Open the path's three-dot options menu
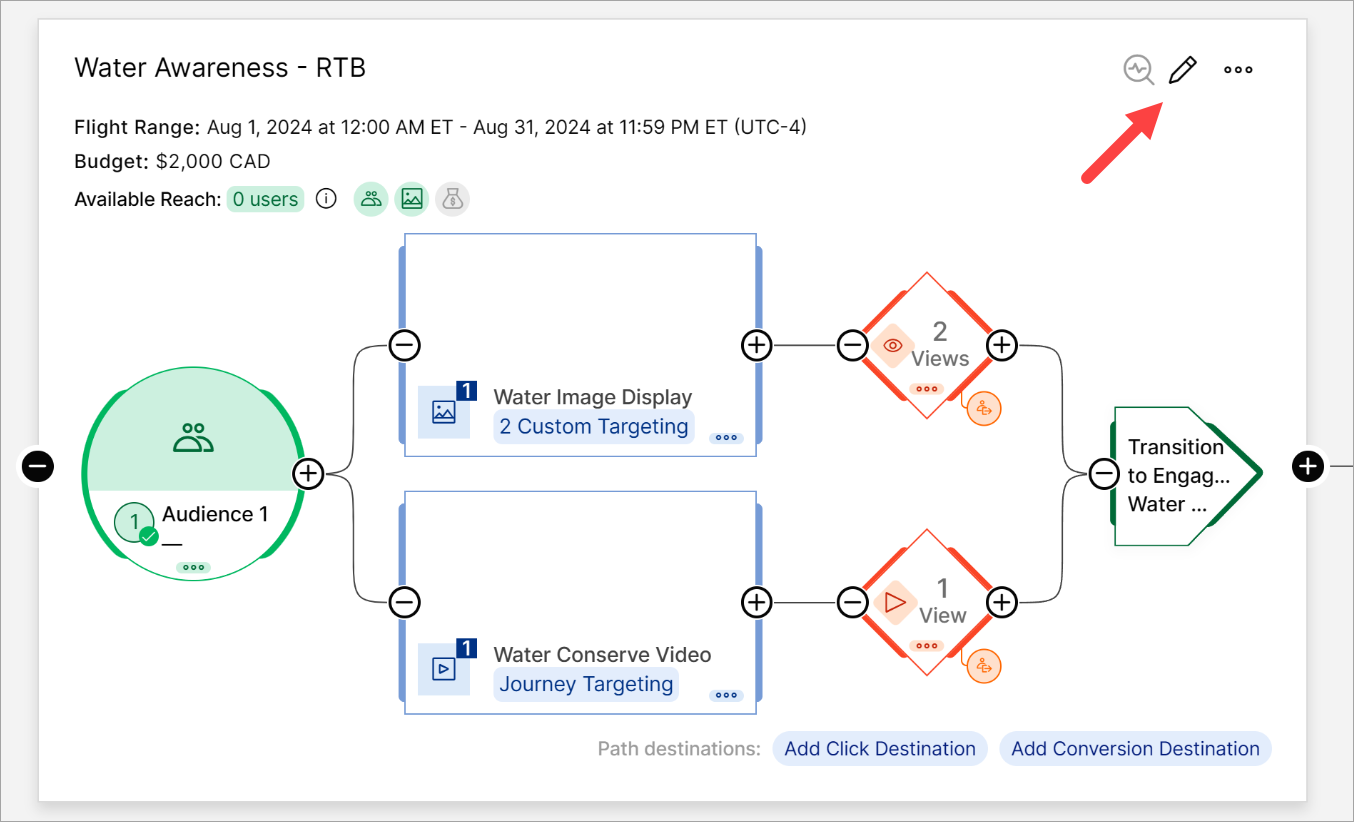1354x822 pixels. pyautogui.click(x=1238, y=70)
